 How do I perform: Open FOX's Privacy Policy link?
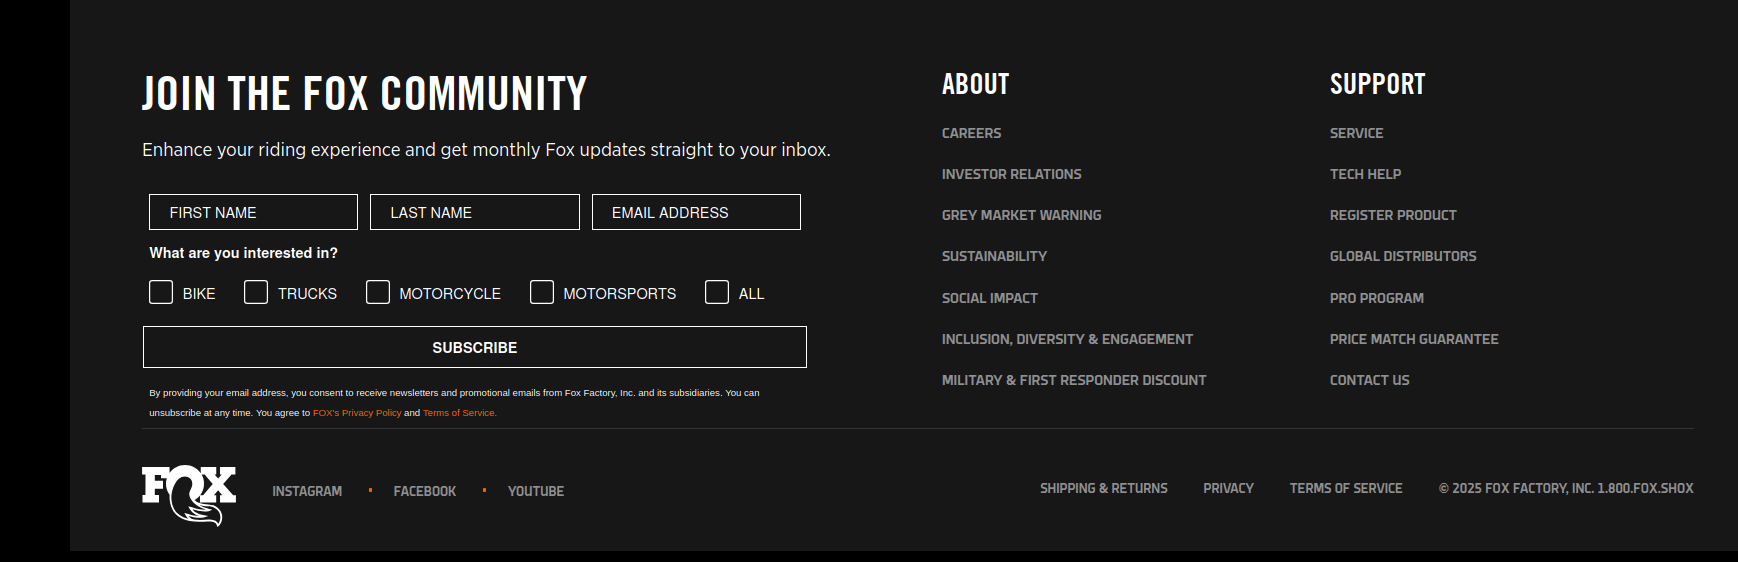point(357,413)
